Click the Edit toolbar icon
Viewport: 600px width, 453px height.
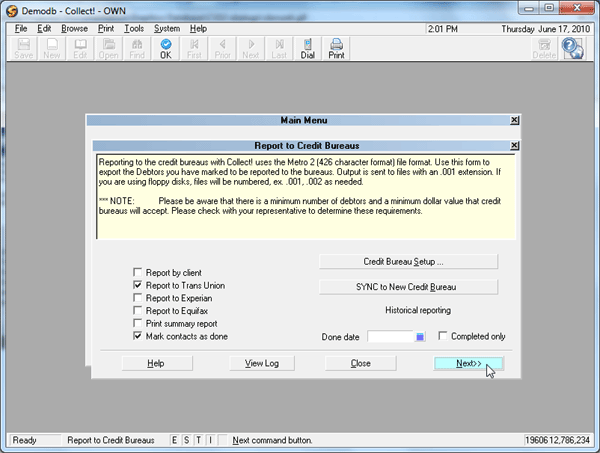[80, 49]
